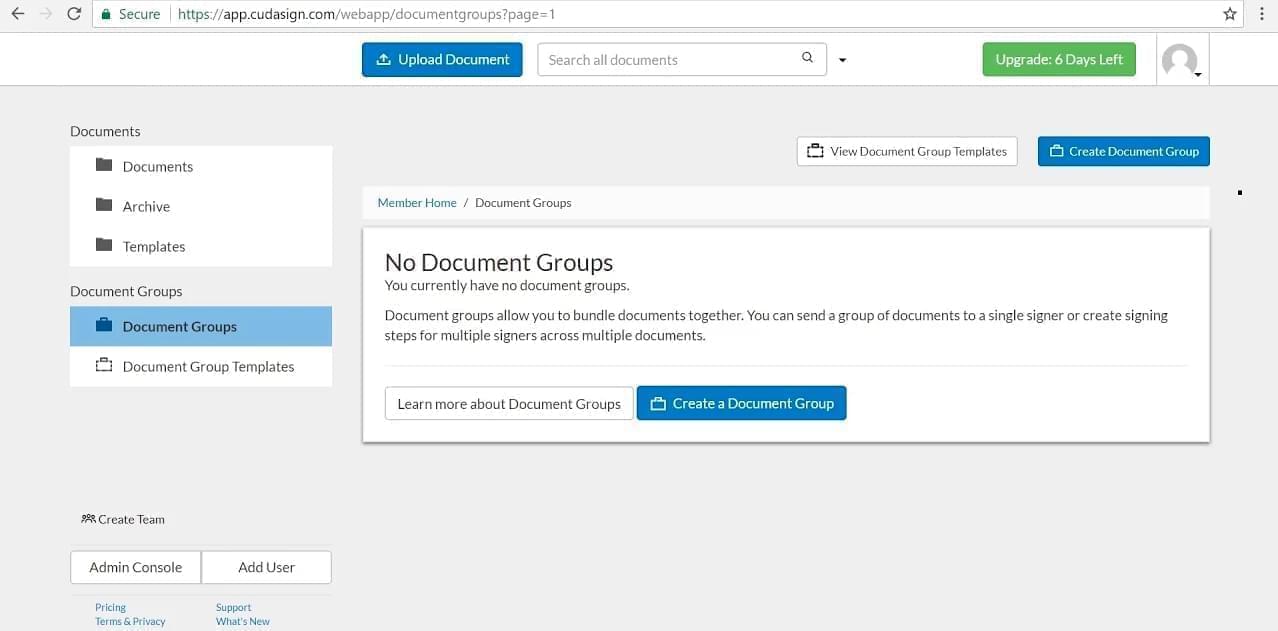
Task: Select Document Group Templates in sidebar
Action: click(x=207, y=366)
